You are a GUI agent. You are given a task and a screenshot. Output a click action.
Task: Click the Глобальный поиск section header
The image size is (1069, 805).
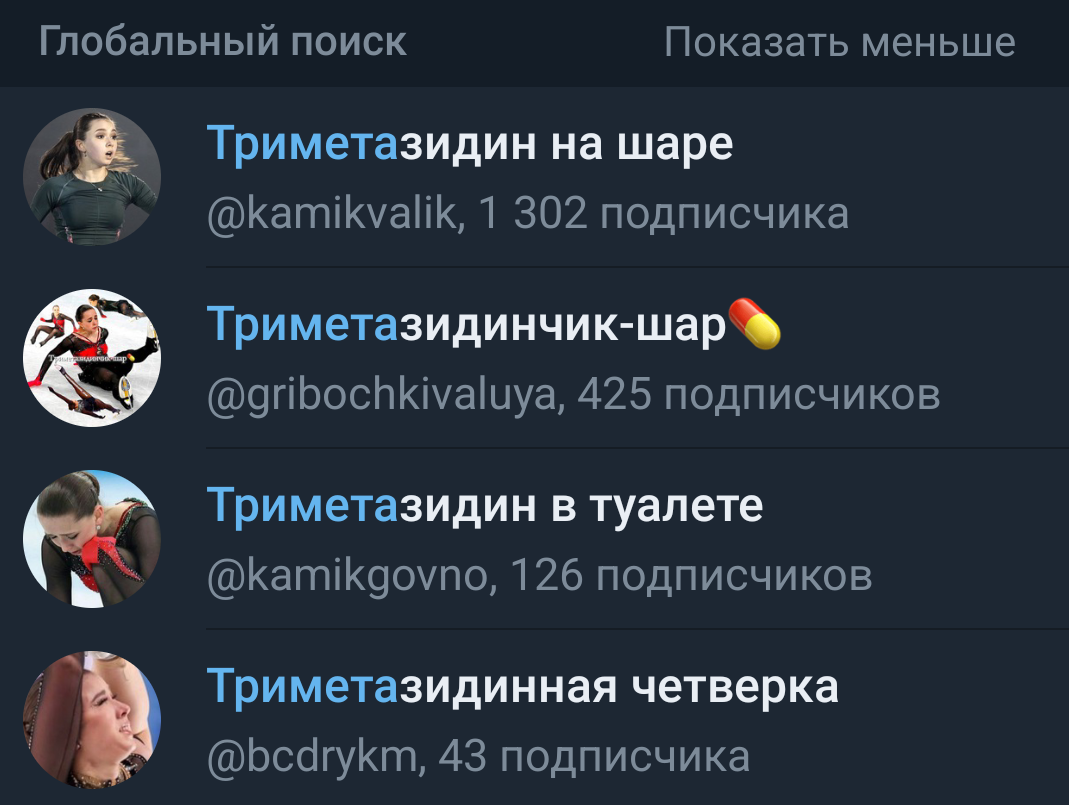[x=223, y=41]
